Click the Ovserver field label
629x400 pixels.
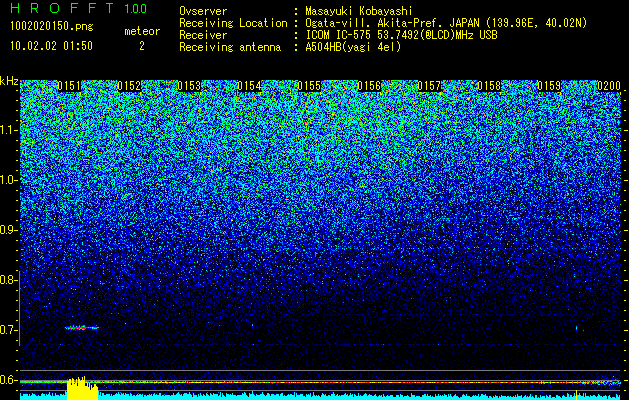[x=203, y=11]
